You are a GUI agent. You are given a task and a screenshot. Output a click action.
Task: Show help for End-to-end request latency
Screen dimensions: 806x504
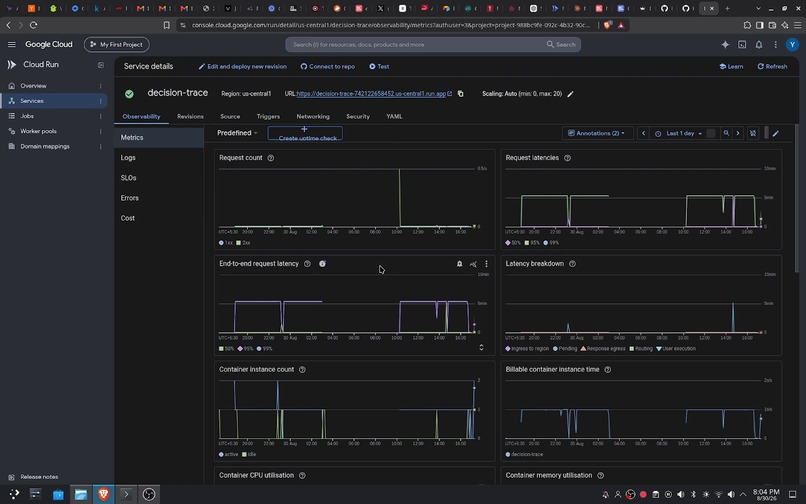click(x=307, y=264)
